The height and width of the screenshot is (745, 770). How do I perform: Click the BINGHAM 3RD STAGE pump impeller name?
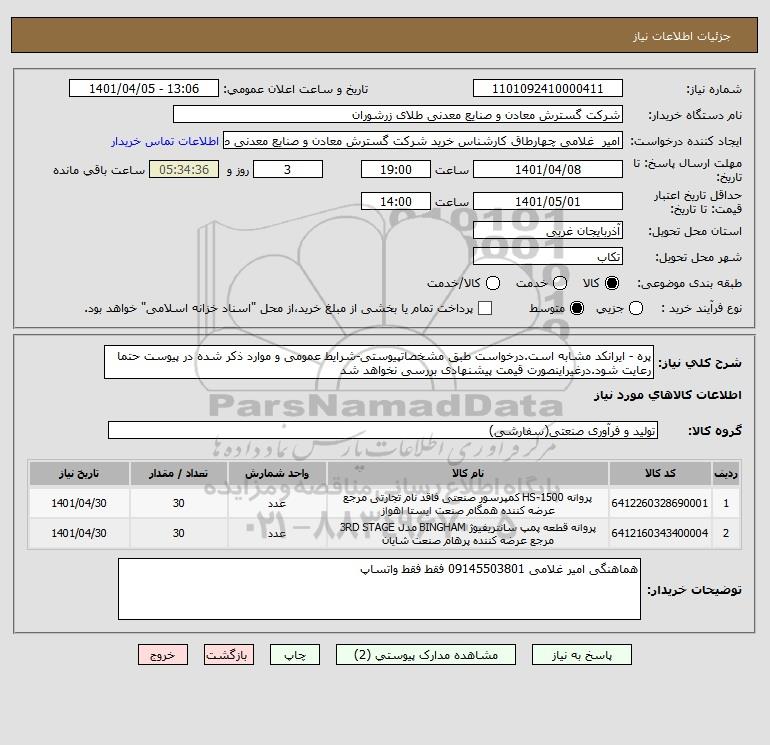click(468, 534)
